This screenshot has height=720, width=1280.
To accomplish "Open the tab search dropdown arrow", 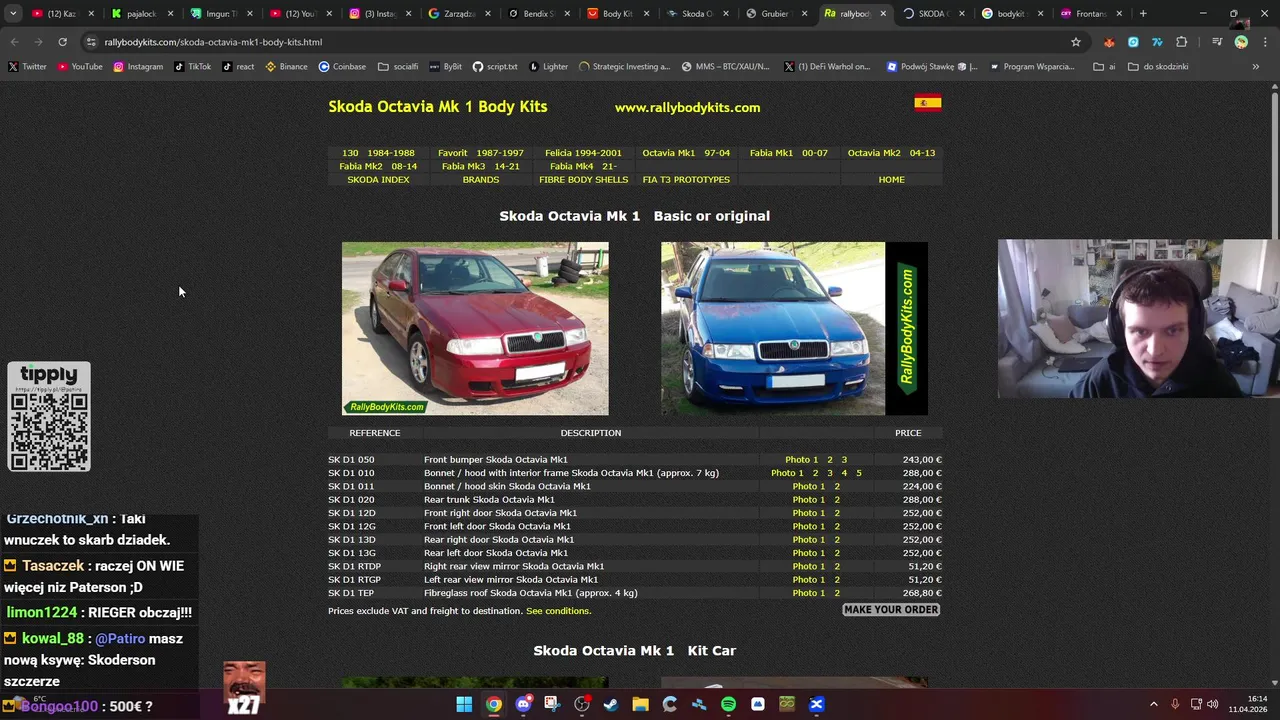I will pos(13,14).
